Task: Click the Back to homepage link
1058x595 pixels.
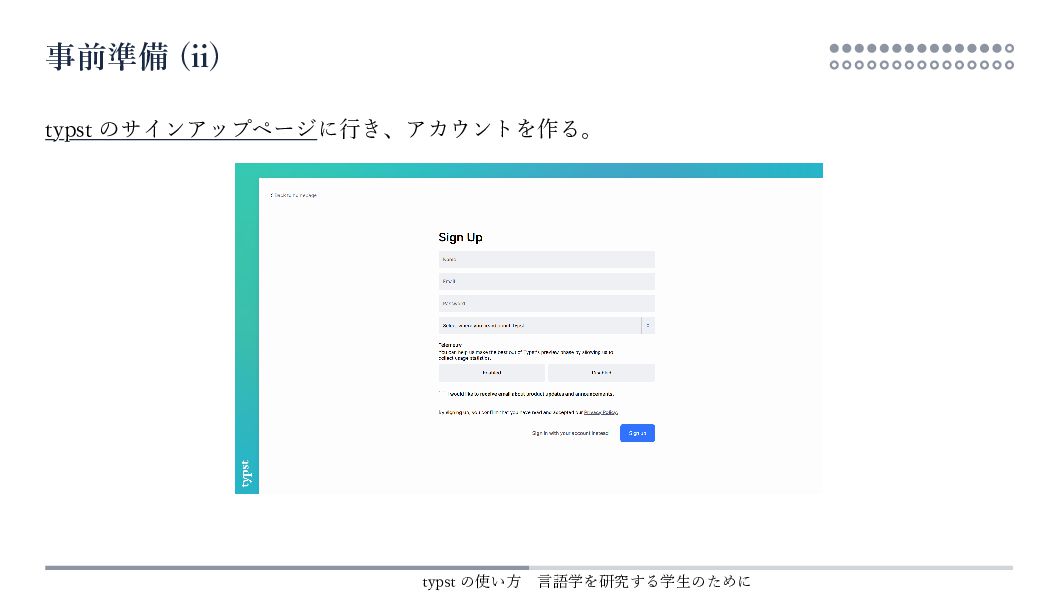Action: [x=294, y=196]
